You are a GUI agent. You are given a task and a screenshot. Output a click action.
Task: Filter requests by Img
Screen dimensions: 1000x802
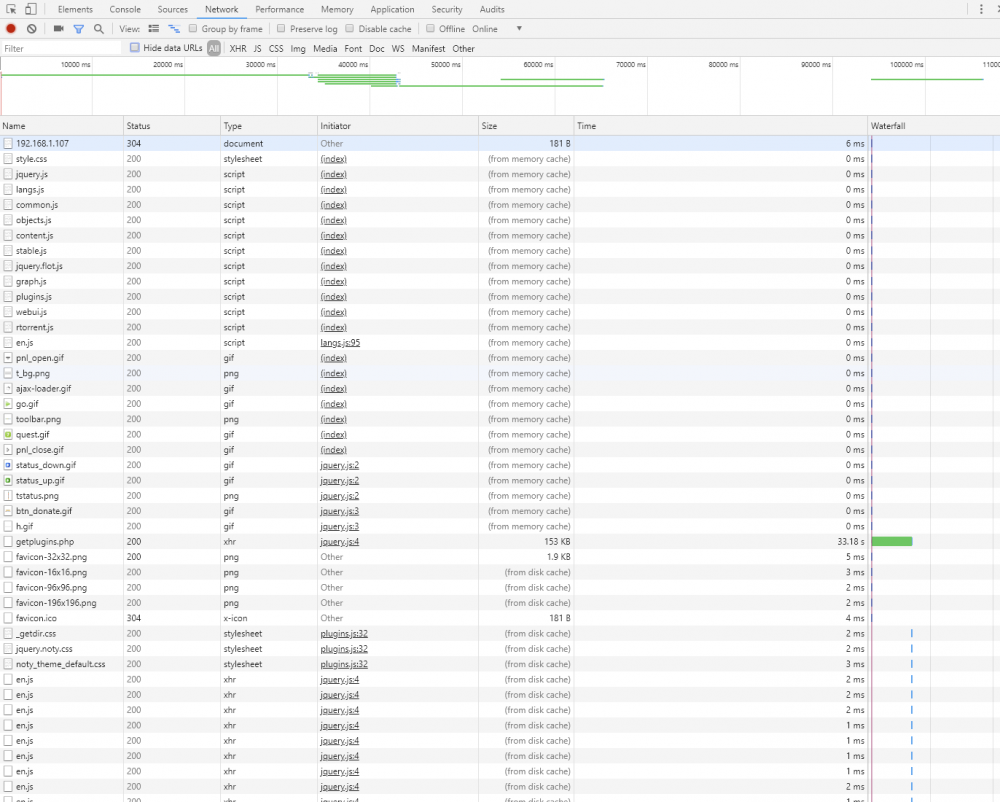[x=298, y=48]
